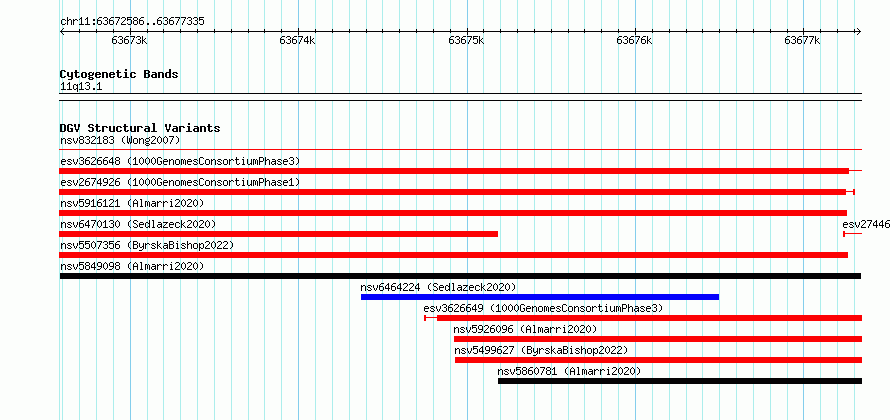Select the black bar for nsv5860781
890x420 pixels.
[x=680, y=381]
